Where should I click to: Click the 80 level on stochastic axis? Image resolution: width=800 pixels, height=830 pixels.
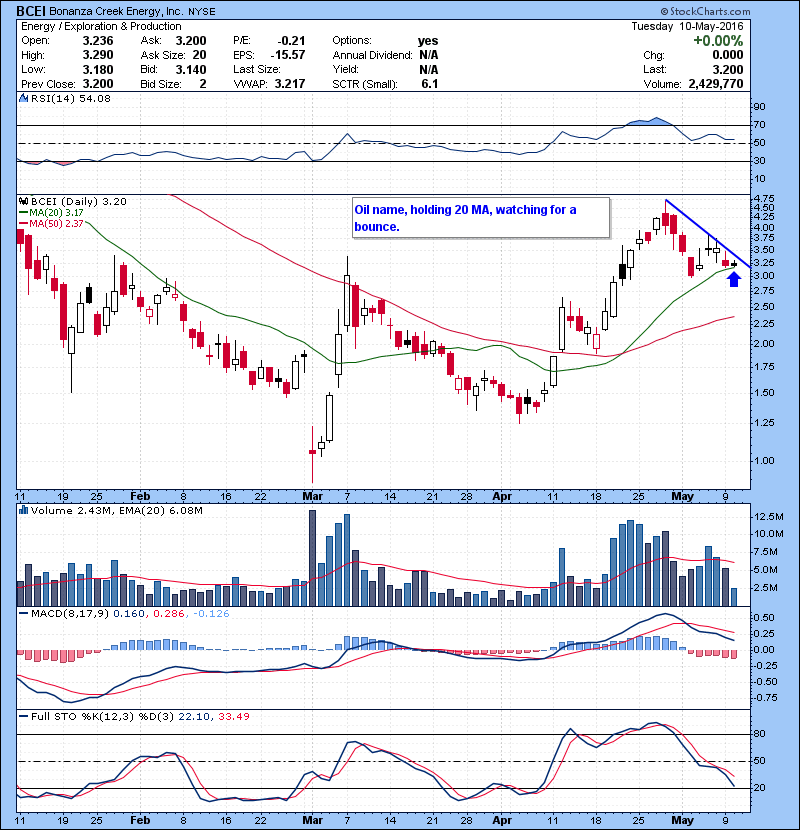(759, 734)
